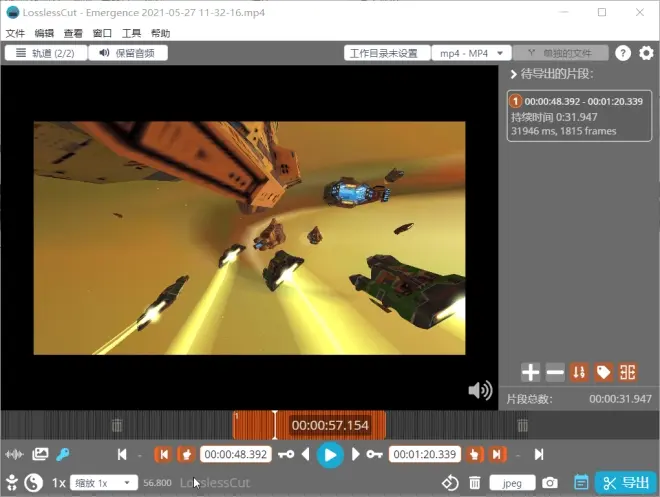Play the video
Image resolution: width=660 pixels, height=497 pixels.
tap(330, 455)
